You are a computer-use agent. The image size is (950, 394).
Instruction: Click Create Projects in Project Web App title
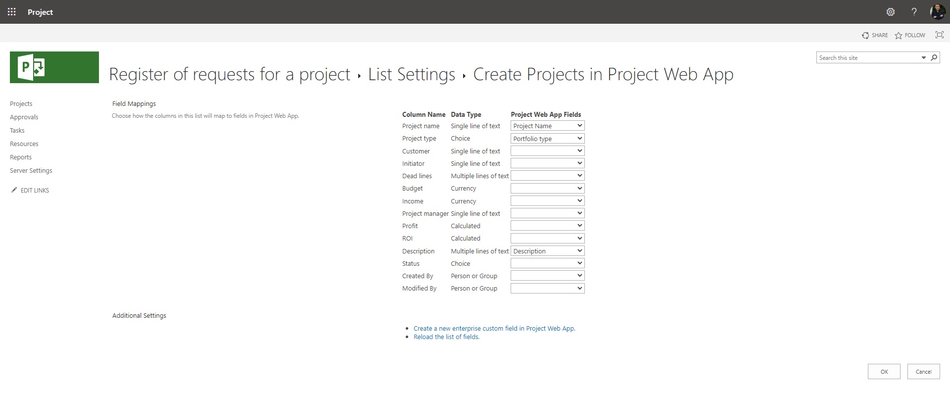[603, 75]
